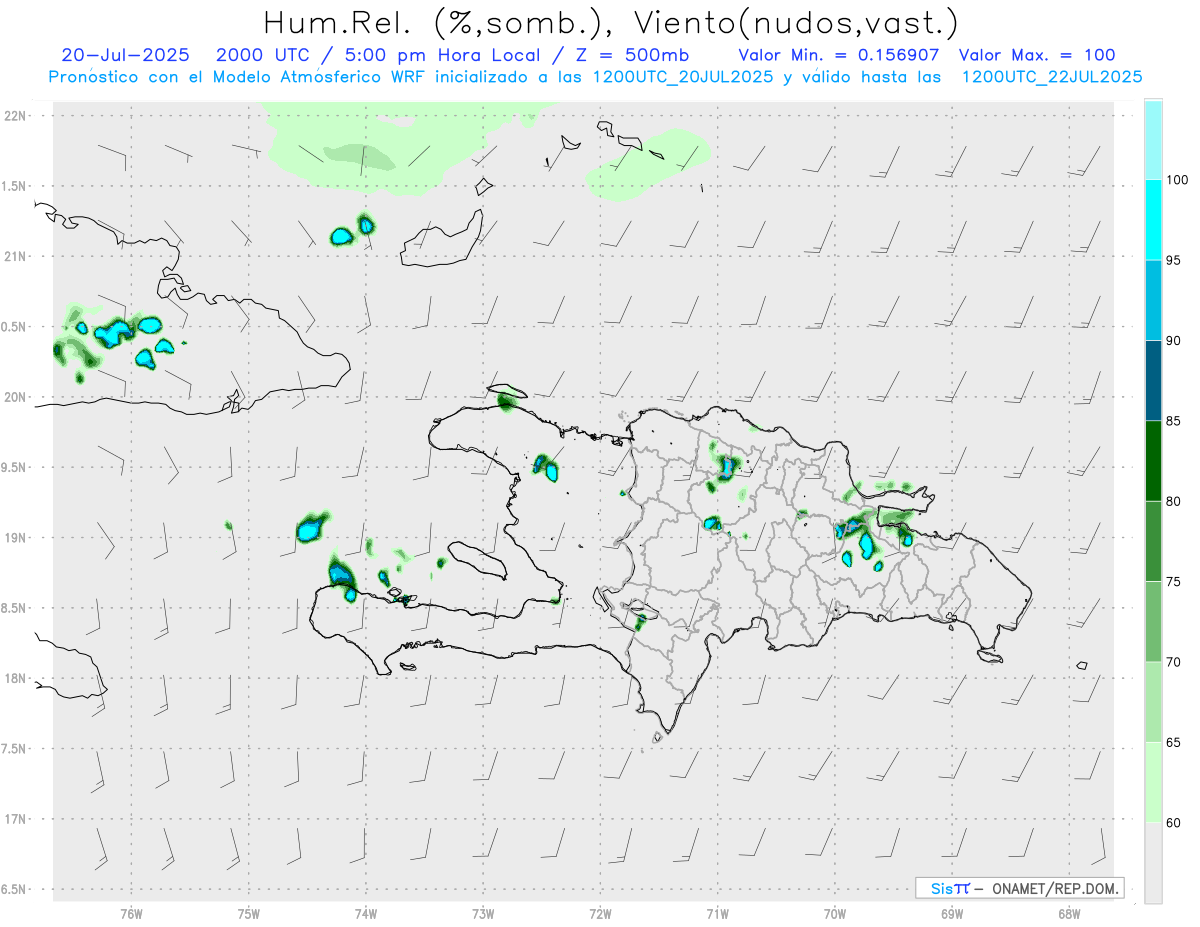
Task: Click the latitude label '18N'
Action: click(17, 678)
